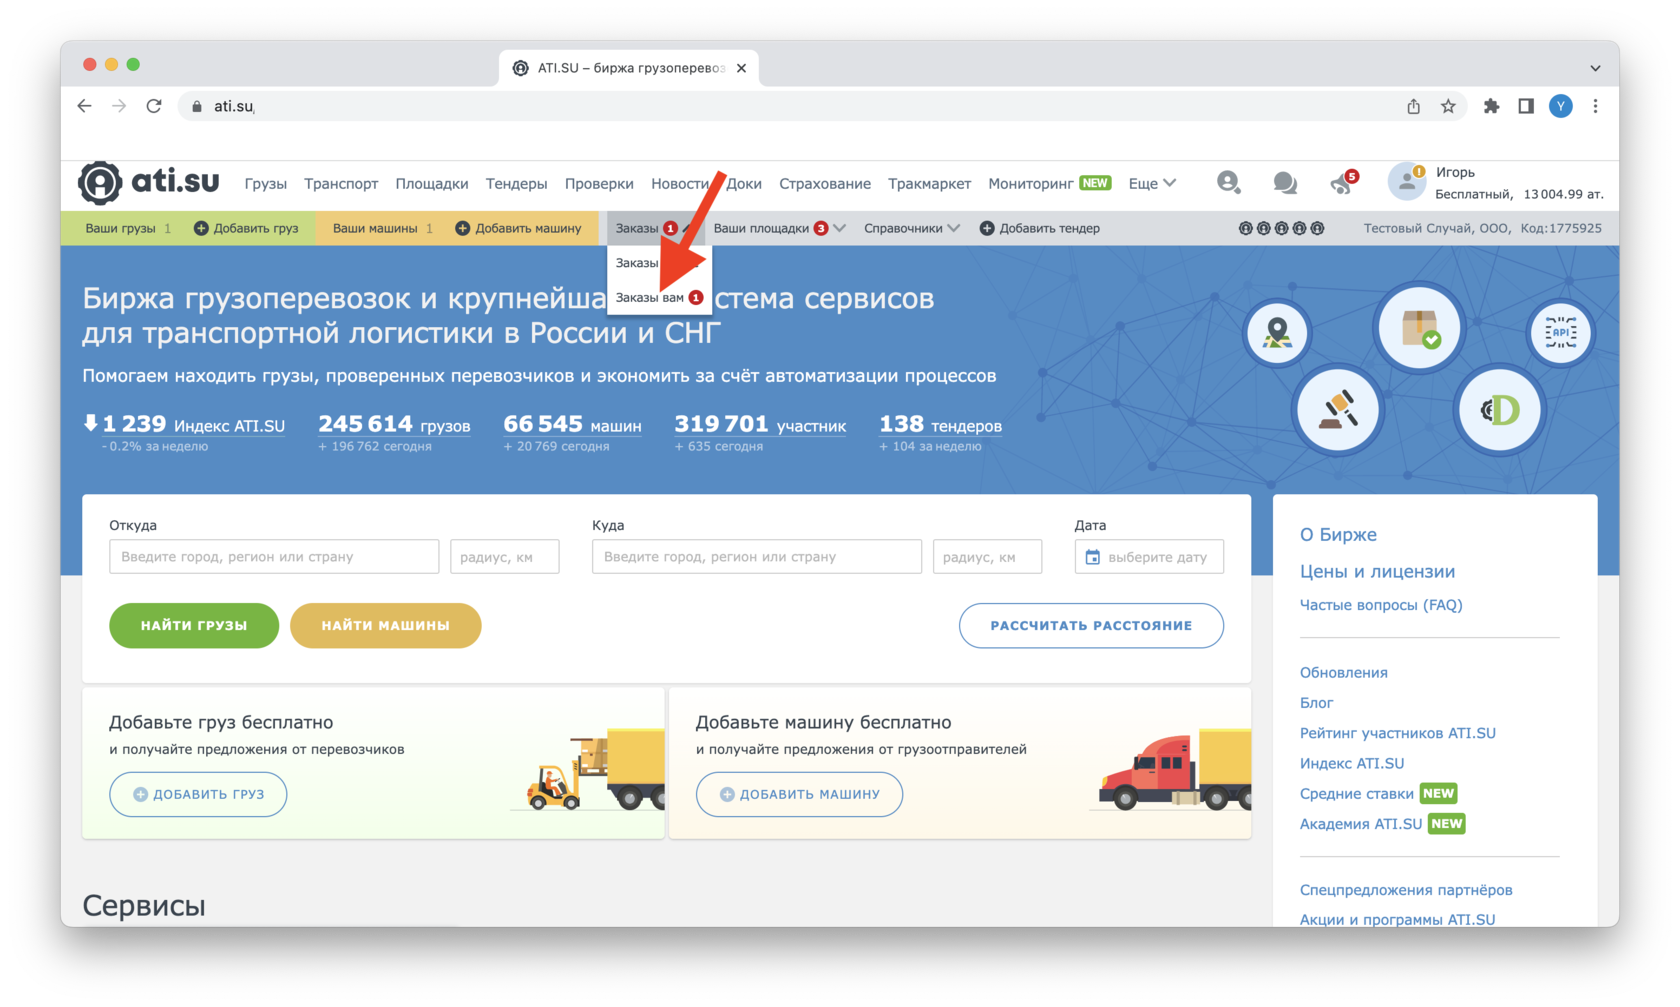This screenshot has width=1680, height=1007.
Task: Click the API service circle icon
Action: (x=1560, y=332)
